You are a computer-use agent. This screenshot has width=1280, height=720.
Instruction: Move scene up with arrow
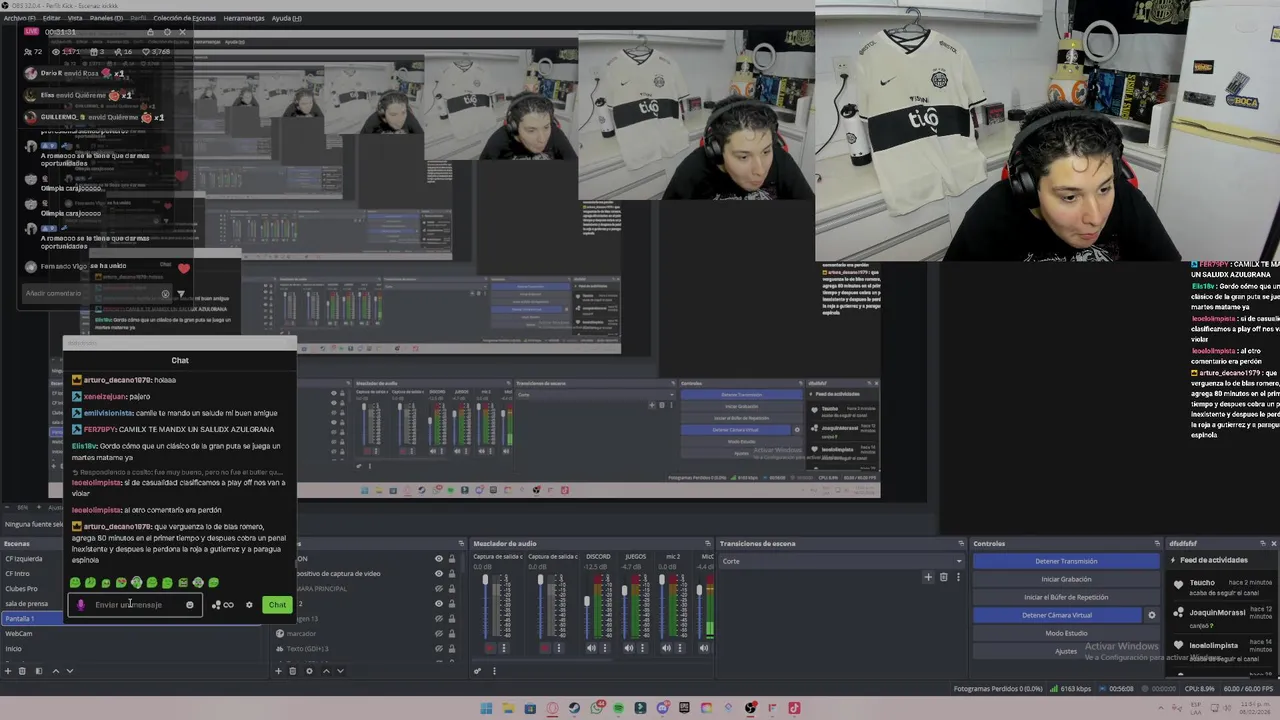[55, 671]
